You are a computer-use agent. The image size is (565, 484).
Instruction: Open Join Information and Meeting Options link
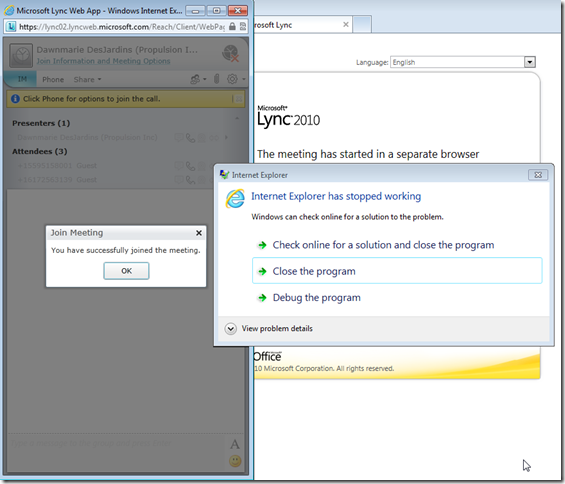(103, 61)
